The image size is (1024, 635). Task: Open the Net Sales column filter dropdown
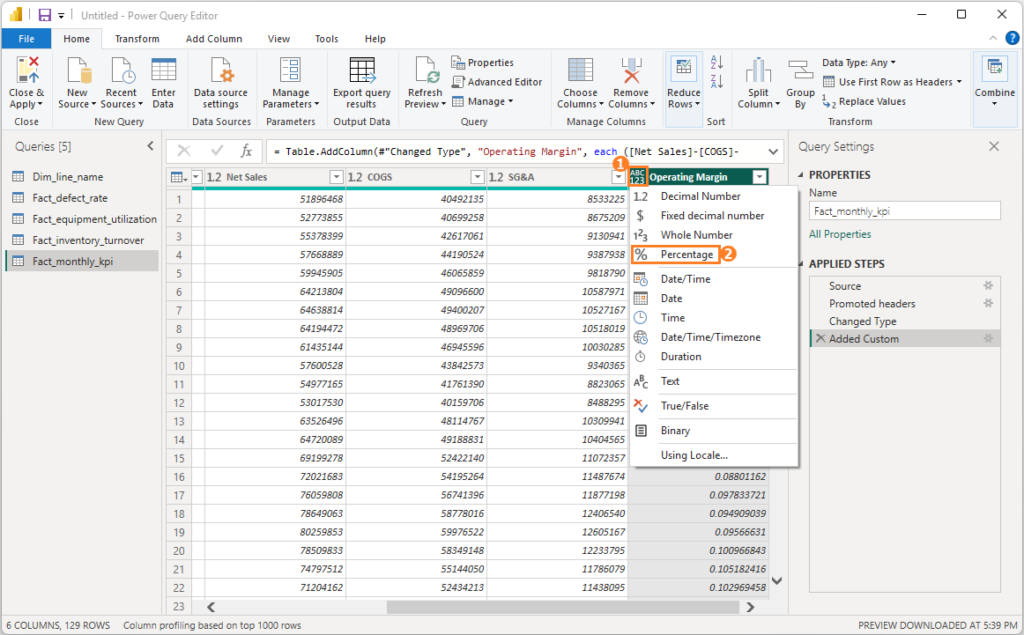(336, 176)
